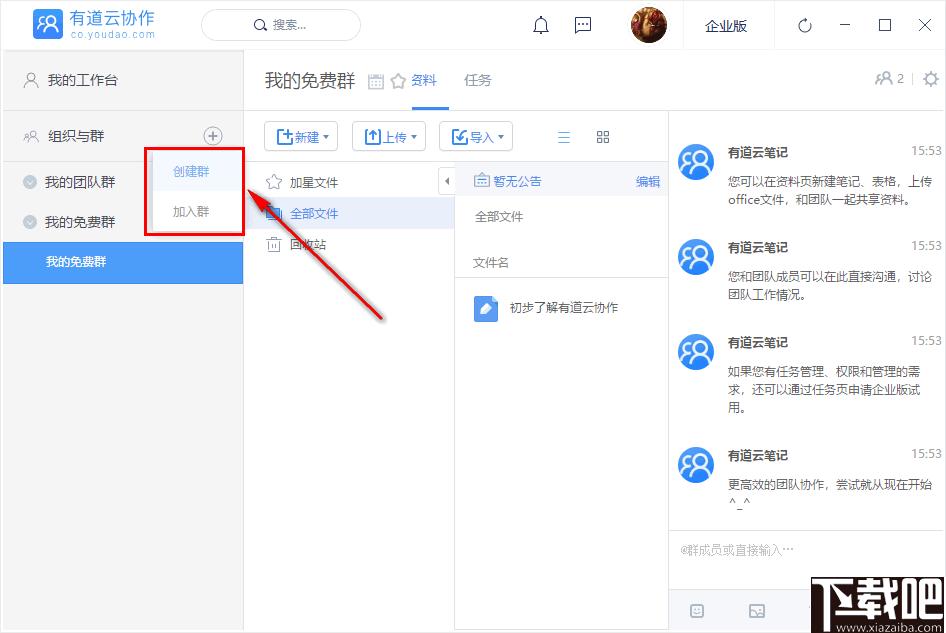946x633 pixels.
Task: Open group settings gear icon
Action: [x=931, y=79]
